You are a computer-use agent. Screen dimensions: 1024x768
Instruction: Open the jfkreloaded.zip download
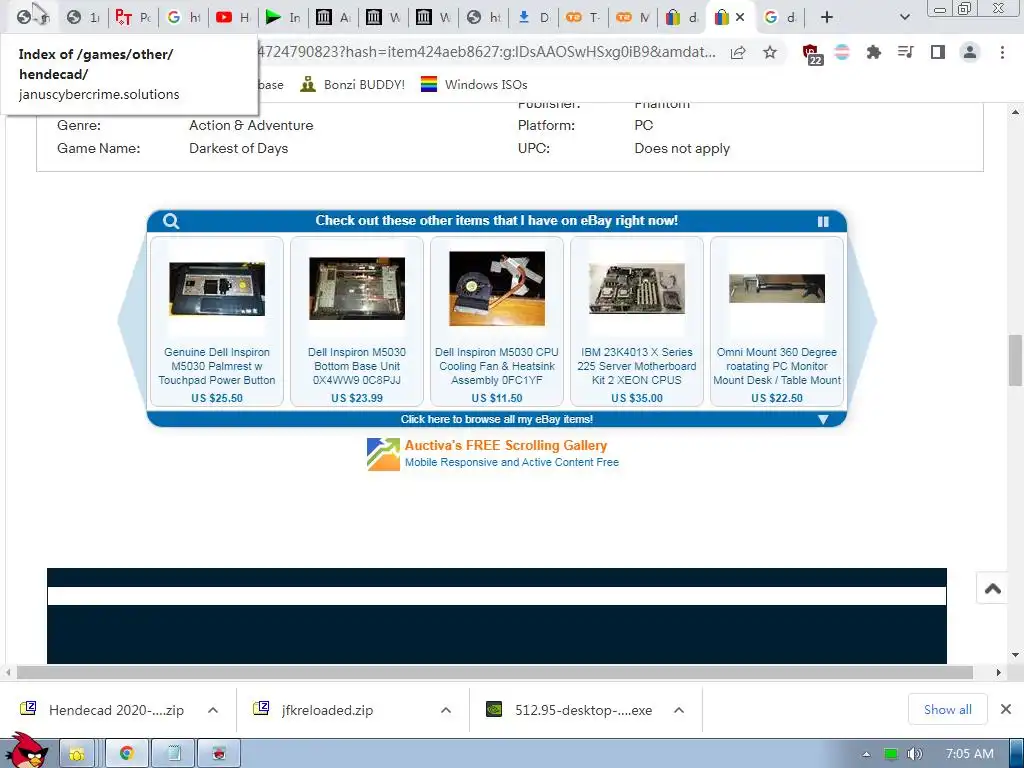coord(315,710)
